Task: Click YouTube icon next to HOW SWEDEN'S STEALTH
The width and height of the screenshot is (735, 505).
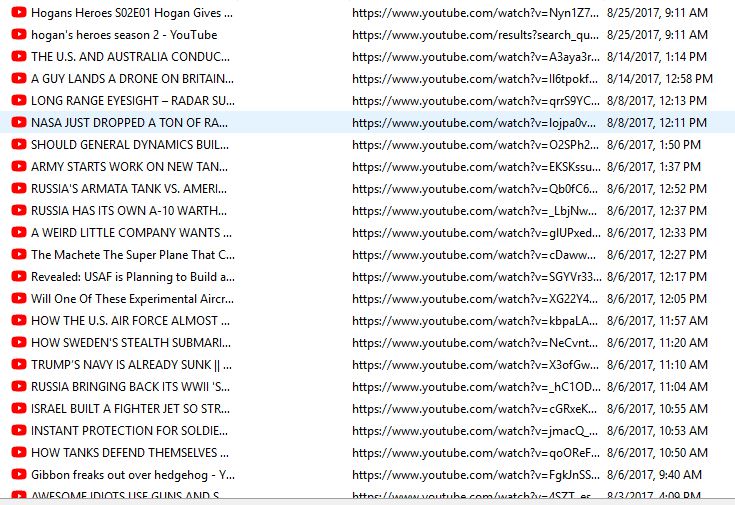Action: pos(19,343)
